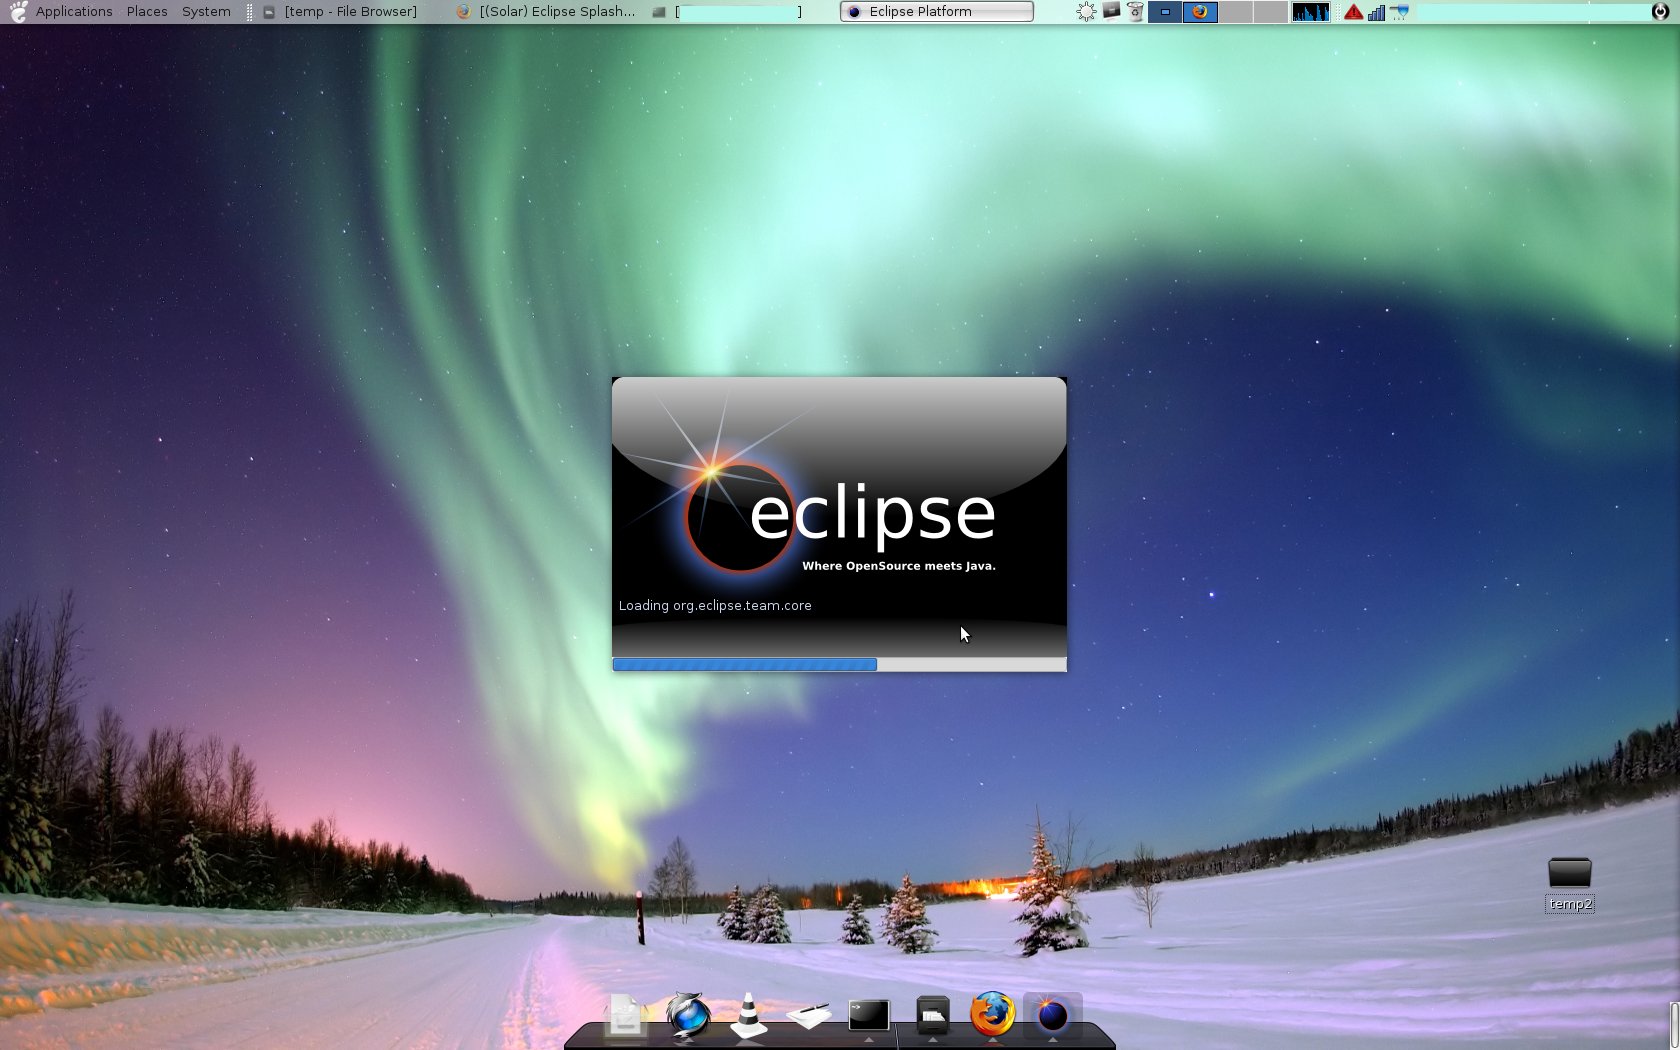The width and height of the screenshot is (1680, 1050).
Task: Open the Places menu
Action: tap(147, 12)
